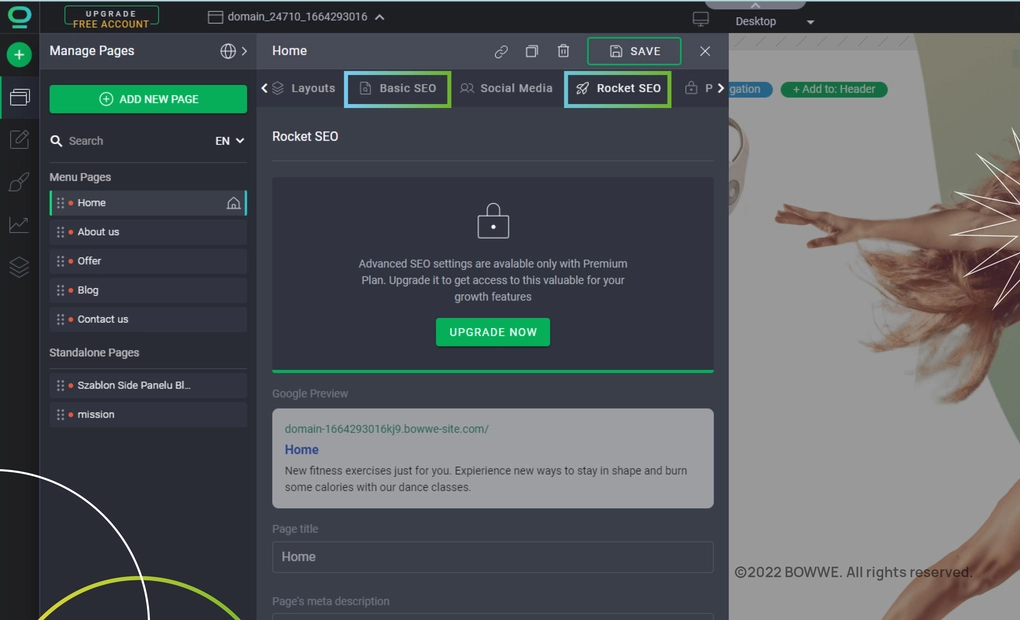This screenshot has width=1020, height=620.
Task: Click ADD NEW PAGE button
Action: pos(148,99)
